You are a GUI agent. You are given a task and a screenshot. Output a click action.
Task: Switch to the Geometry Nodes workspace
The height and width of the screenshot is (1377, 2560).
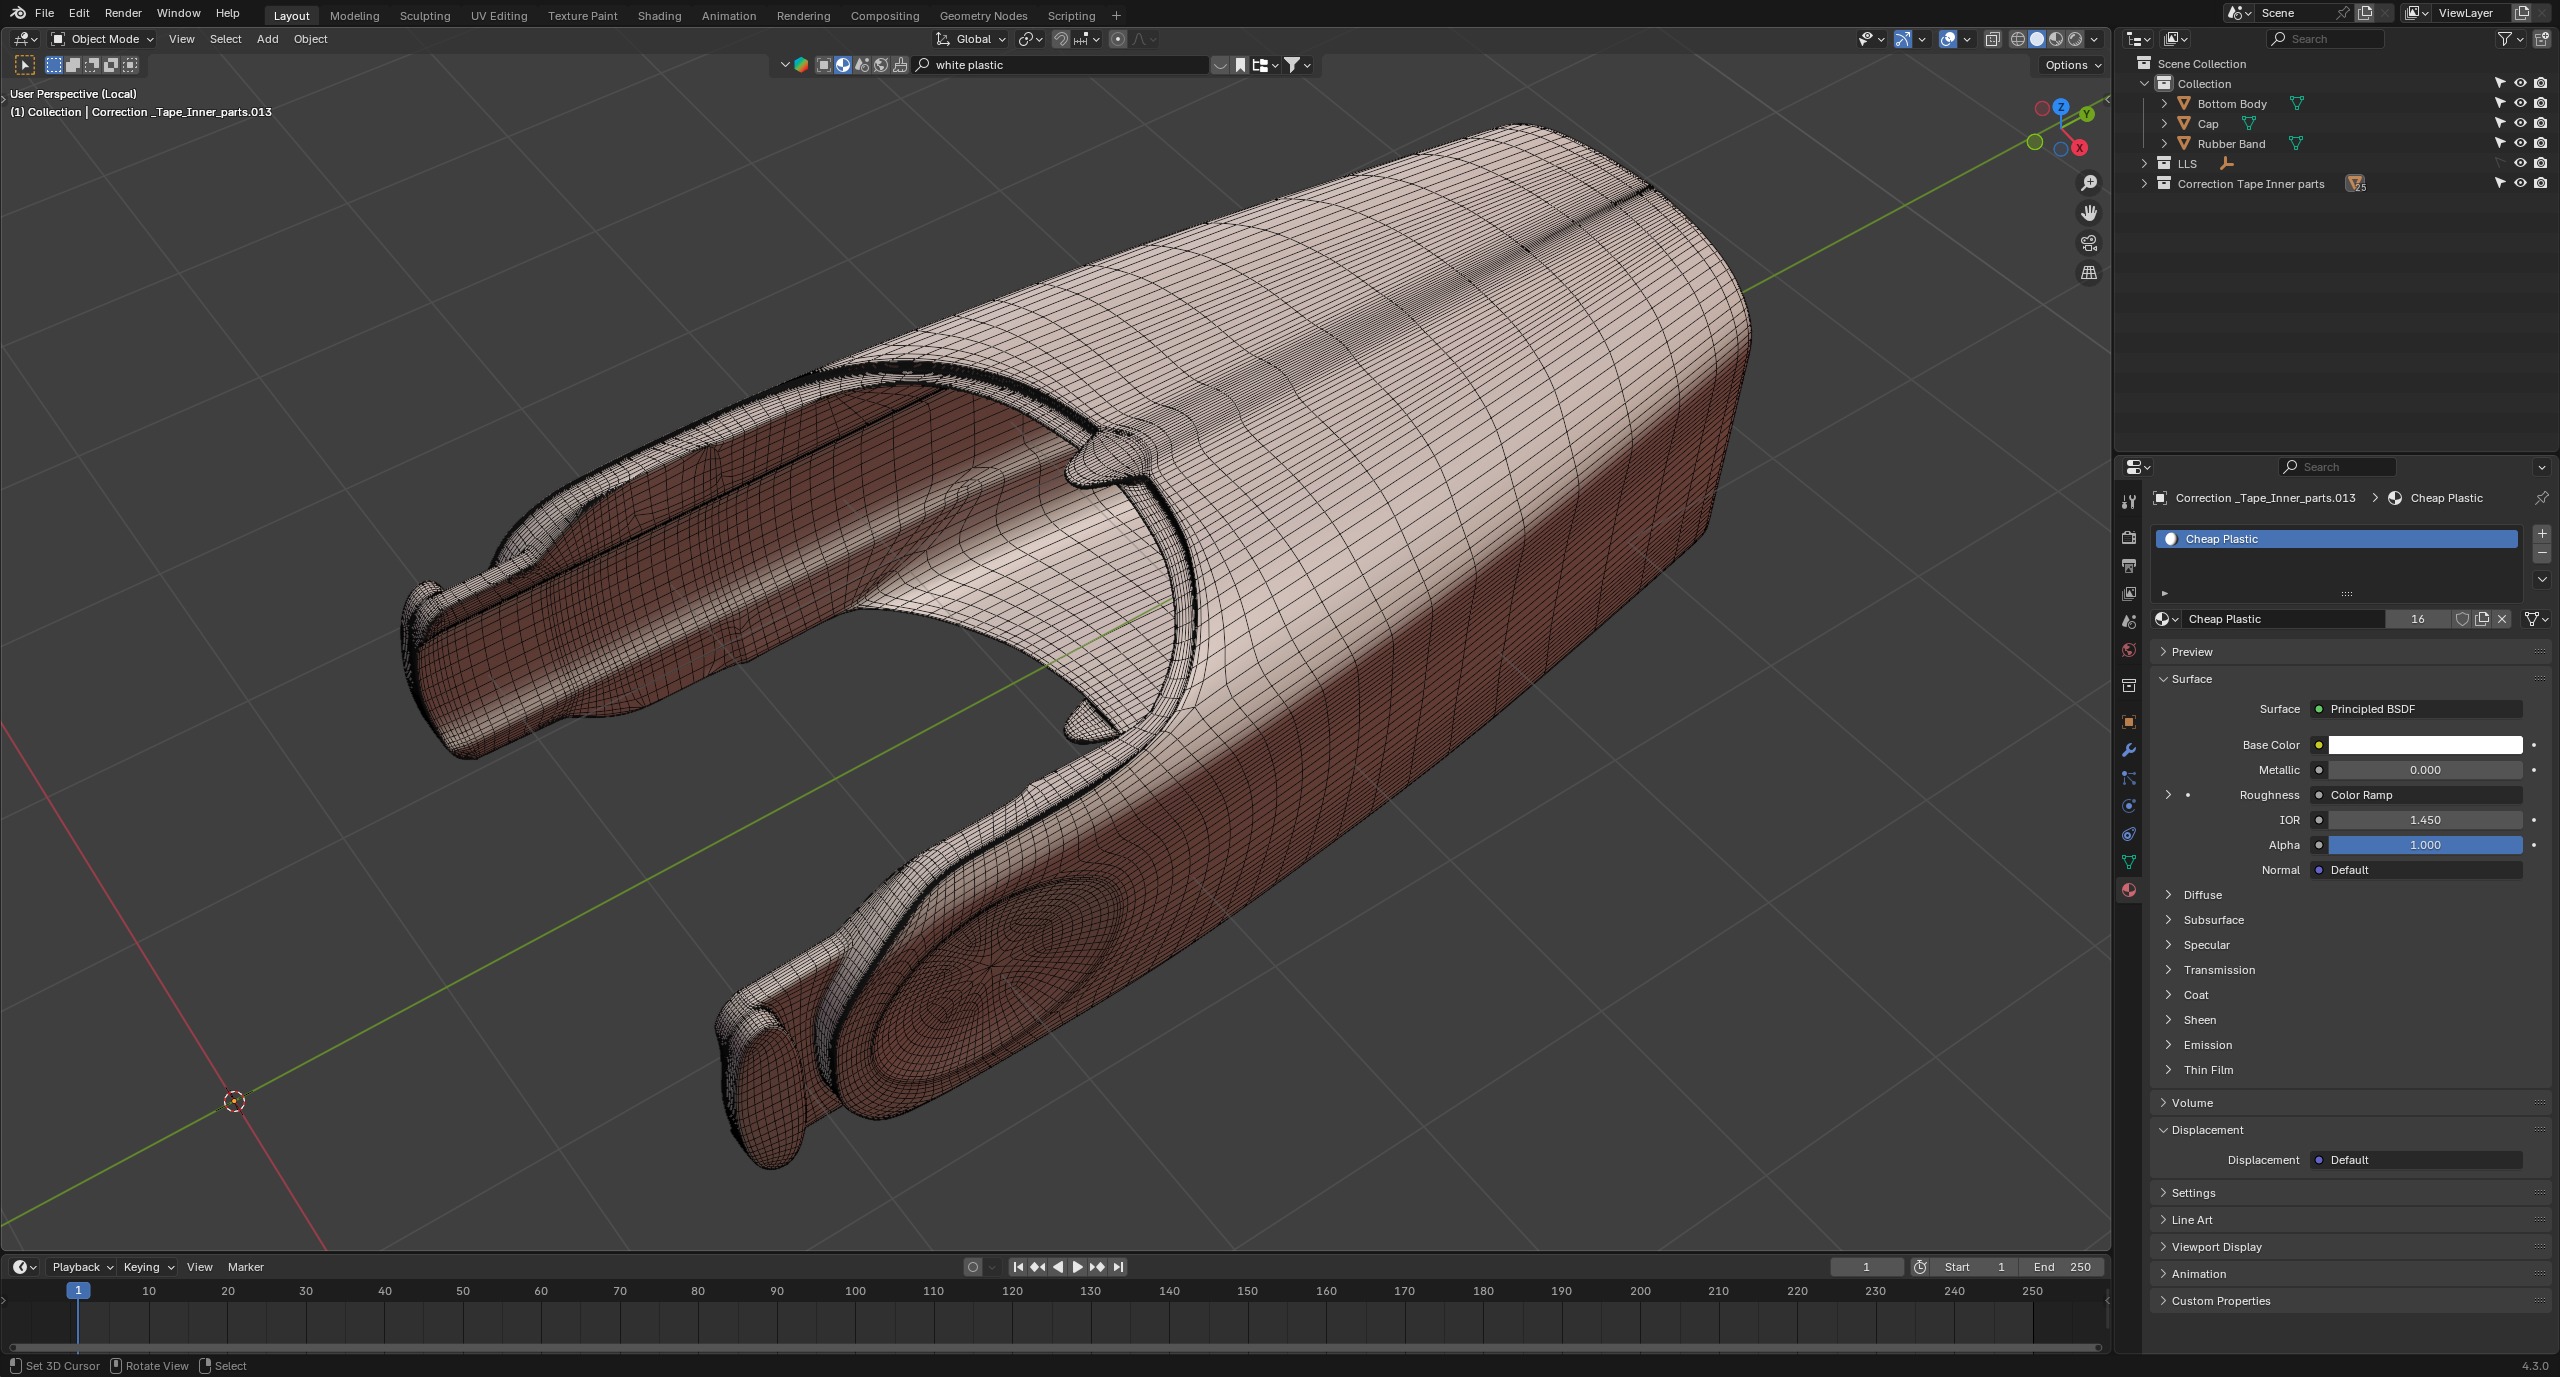[x=983, y=16]
